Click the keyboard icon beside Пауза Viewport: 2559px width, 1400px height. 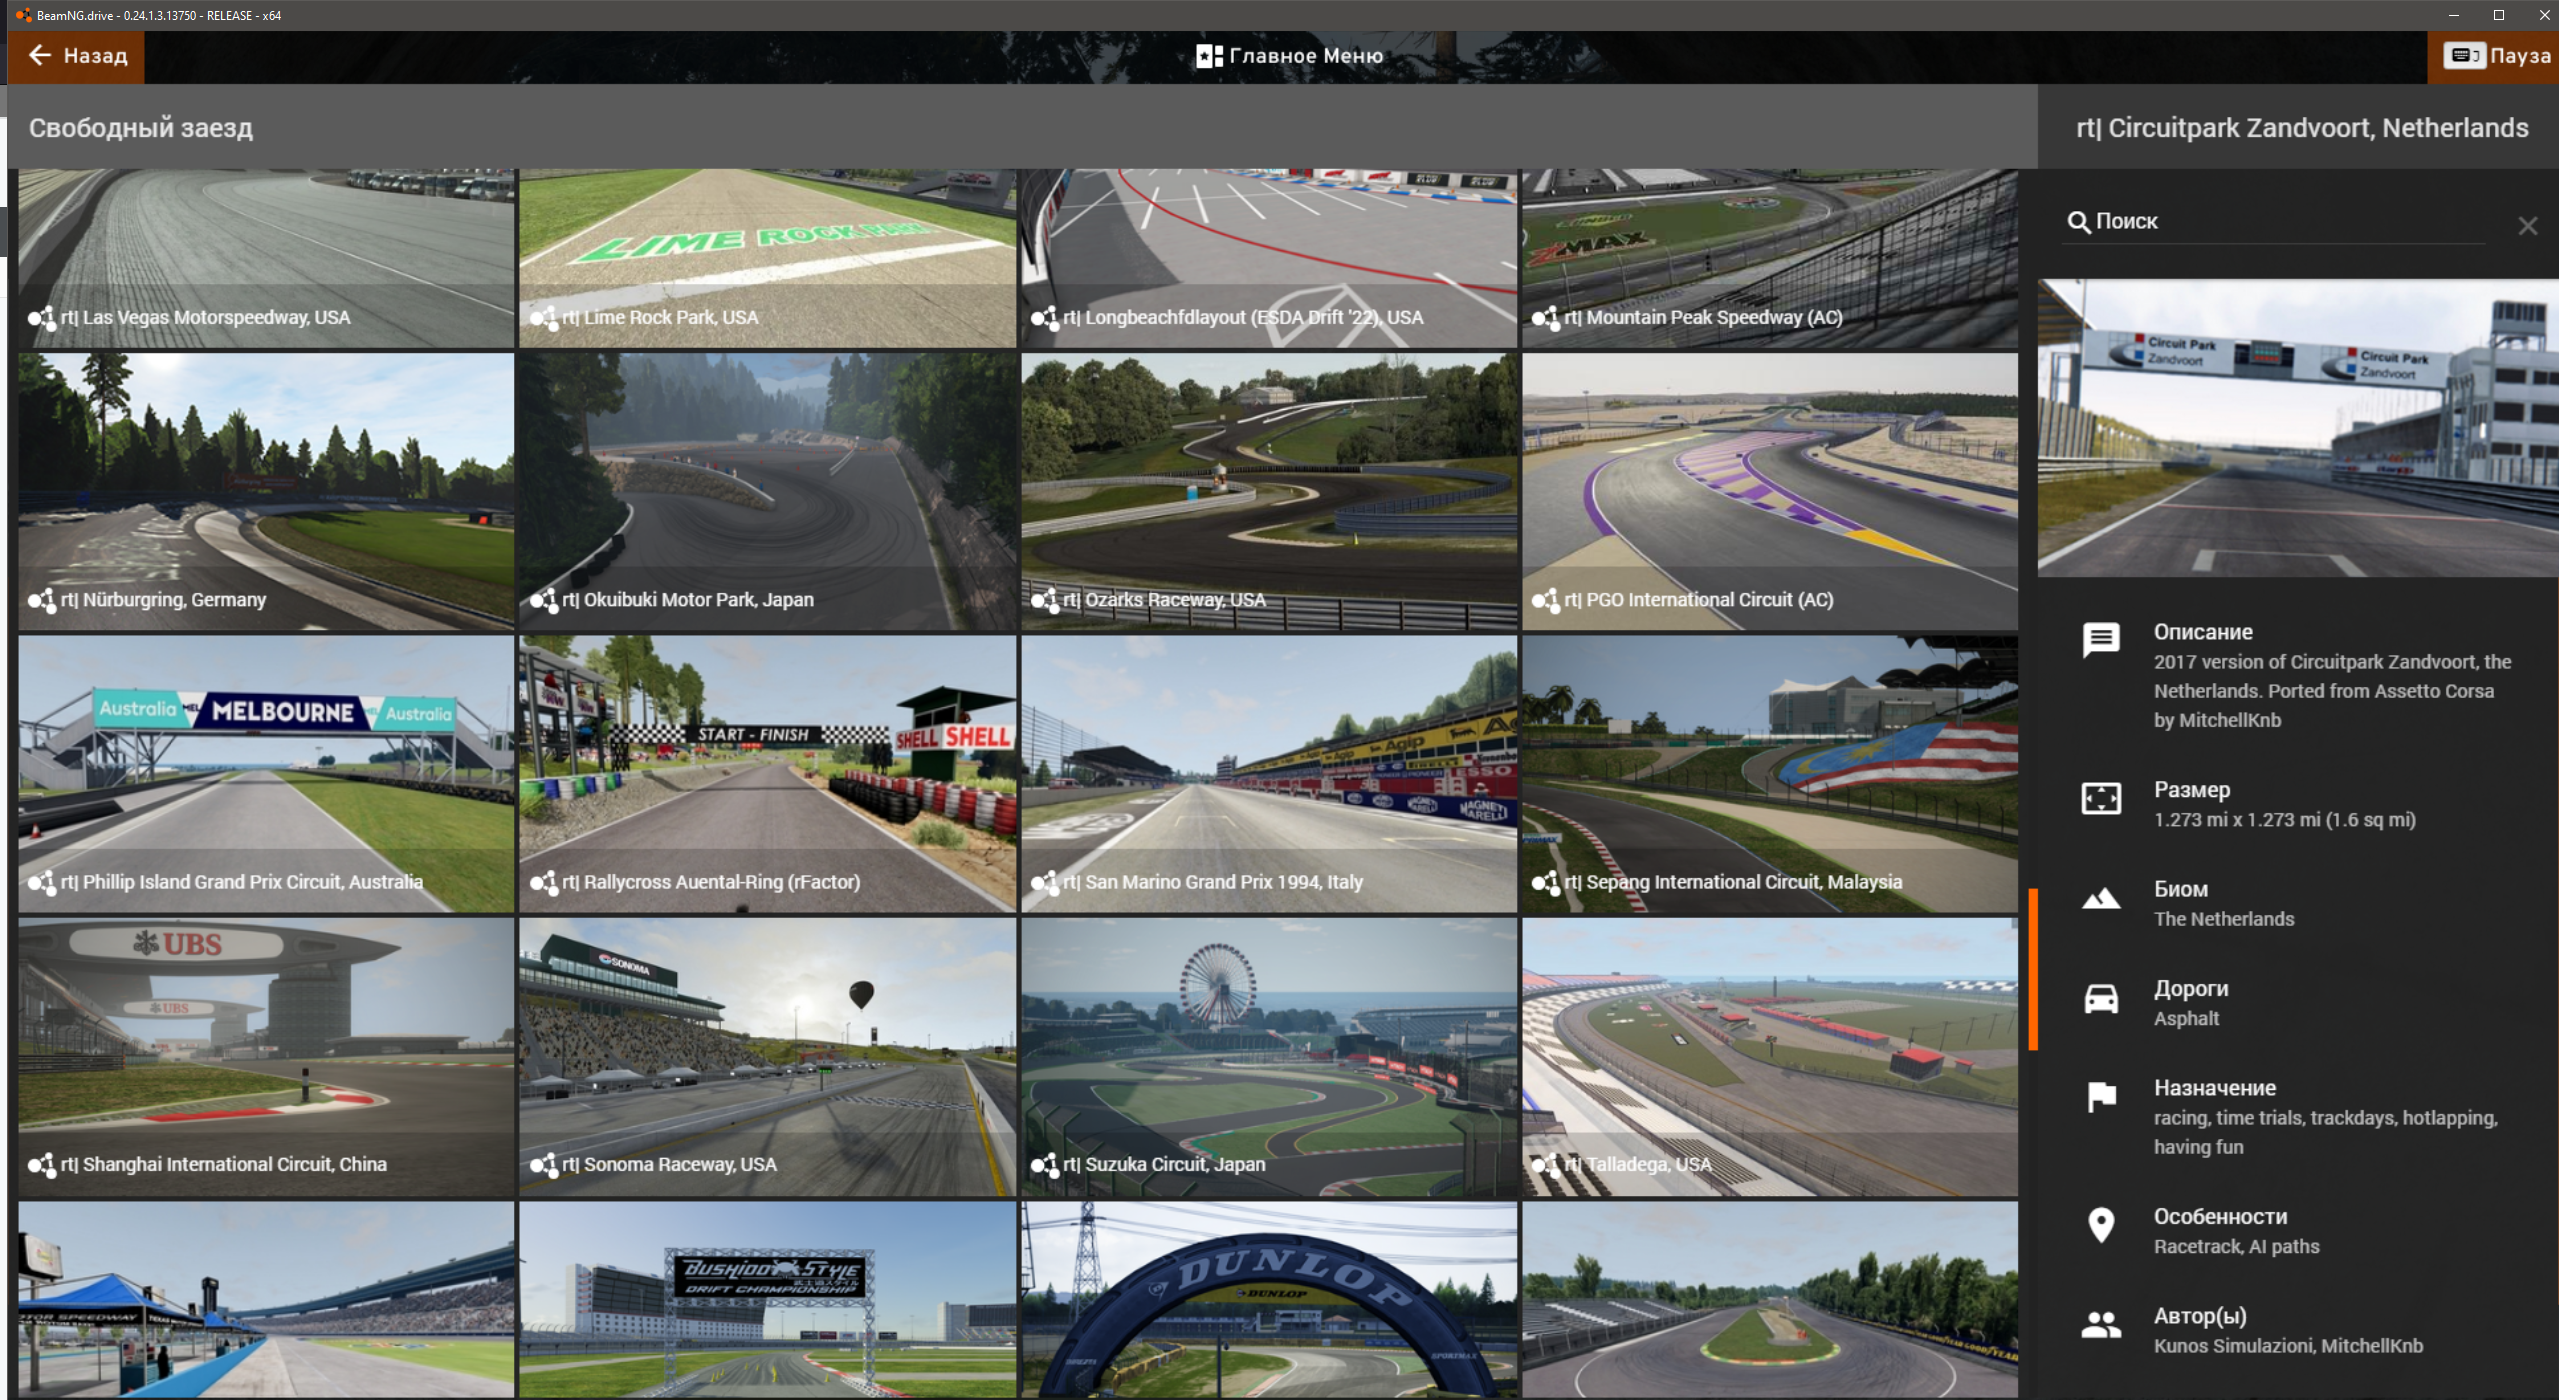(x=2464, y=56)
